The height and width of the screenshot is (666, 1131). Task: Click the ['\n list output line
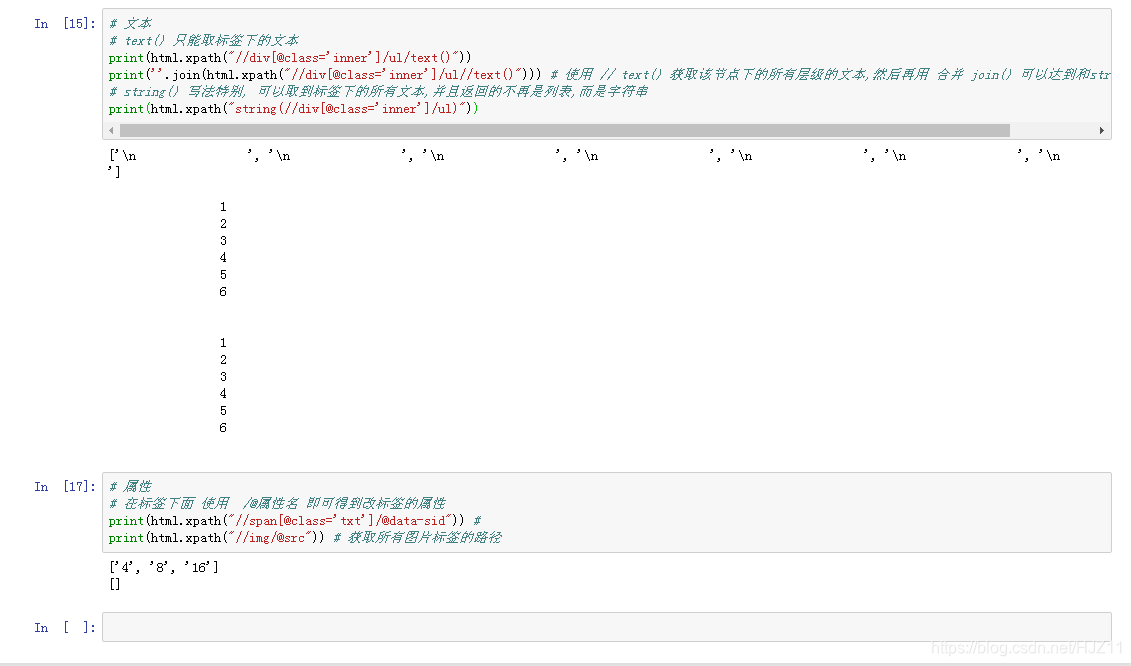coord(584,156)
